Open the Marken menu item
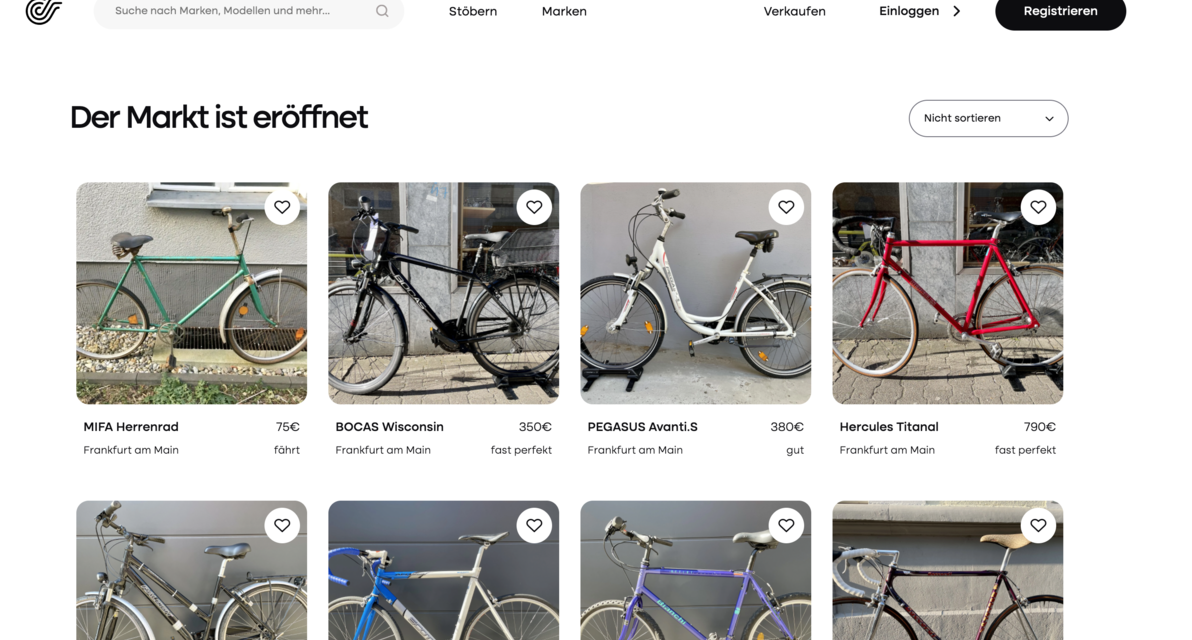 point(564,12)
